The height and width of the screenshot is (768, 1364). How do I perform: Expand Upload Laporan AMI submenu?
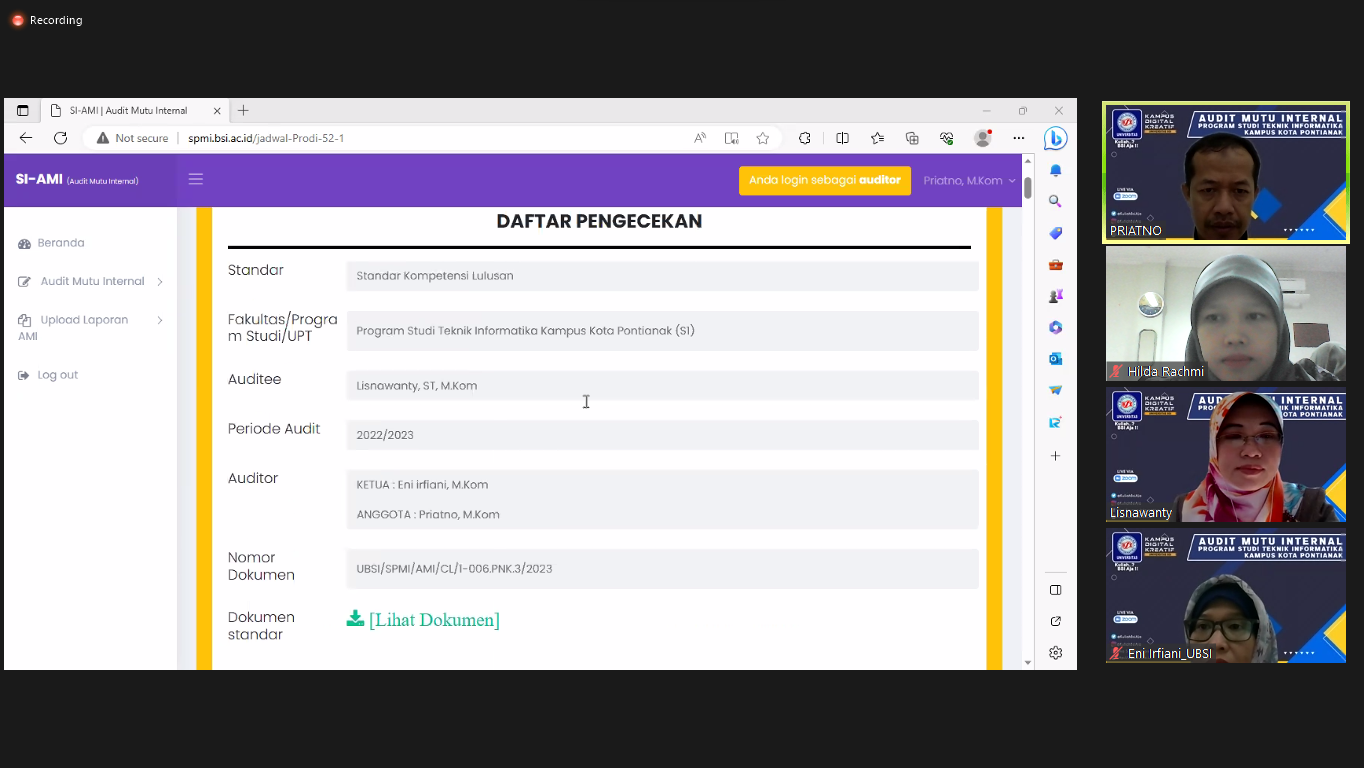pos(91,328)
